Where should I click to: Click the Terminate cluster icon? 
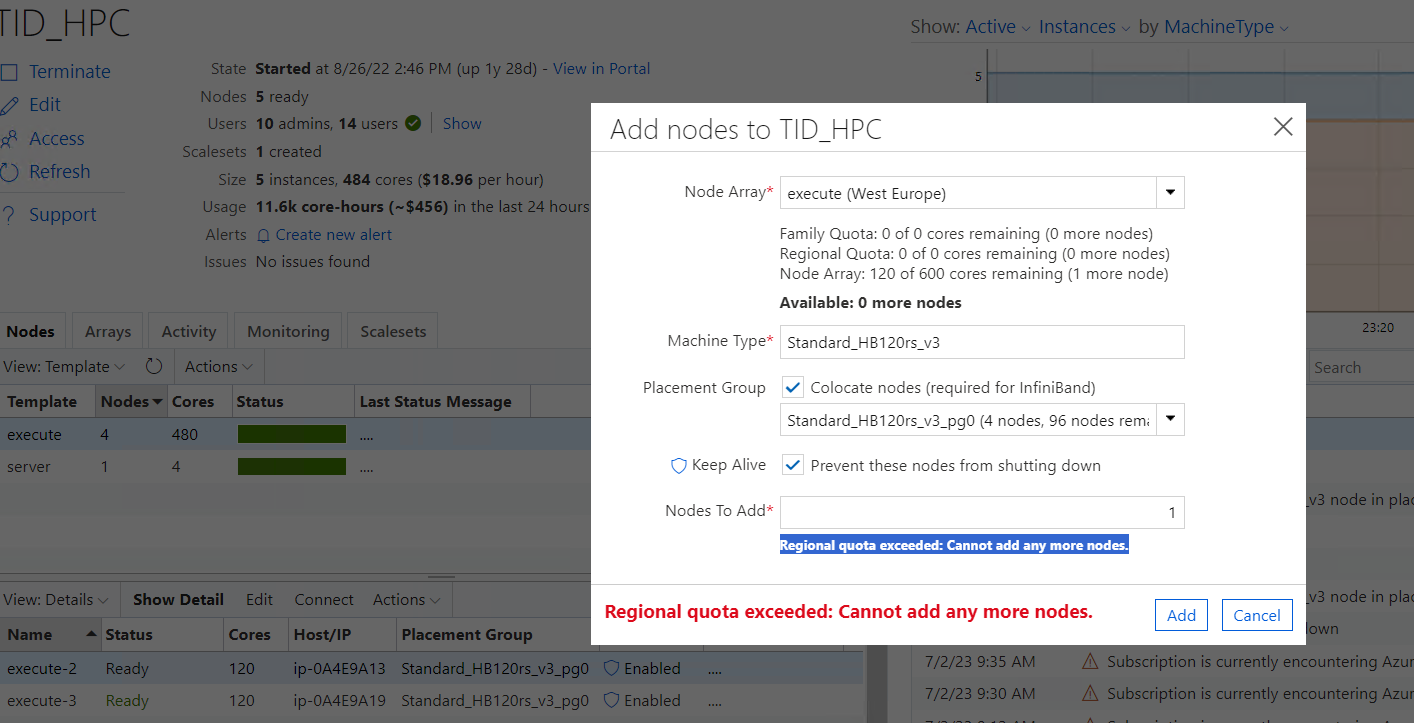click(10, 71)
